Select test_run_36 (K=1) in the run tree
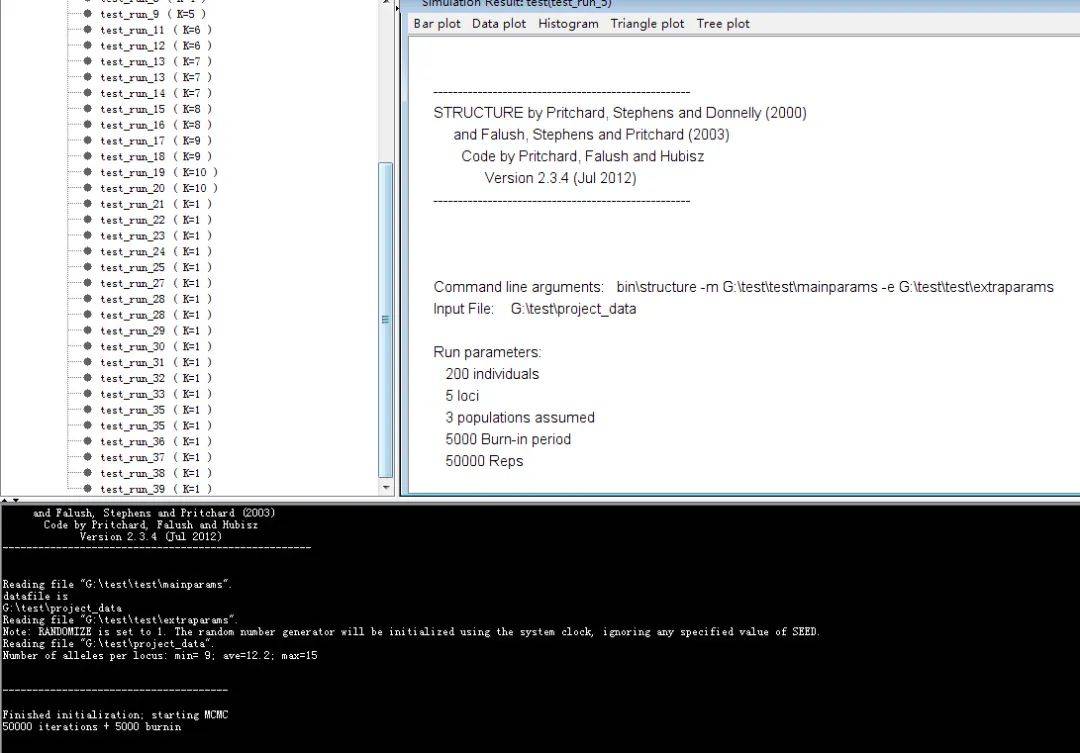The image size is (1080, 753). point(156,442)
